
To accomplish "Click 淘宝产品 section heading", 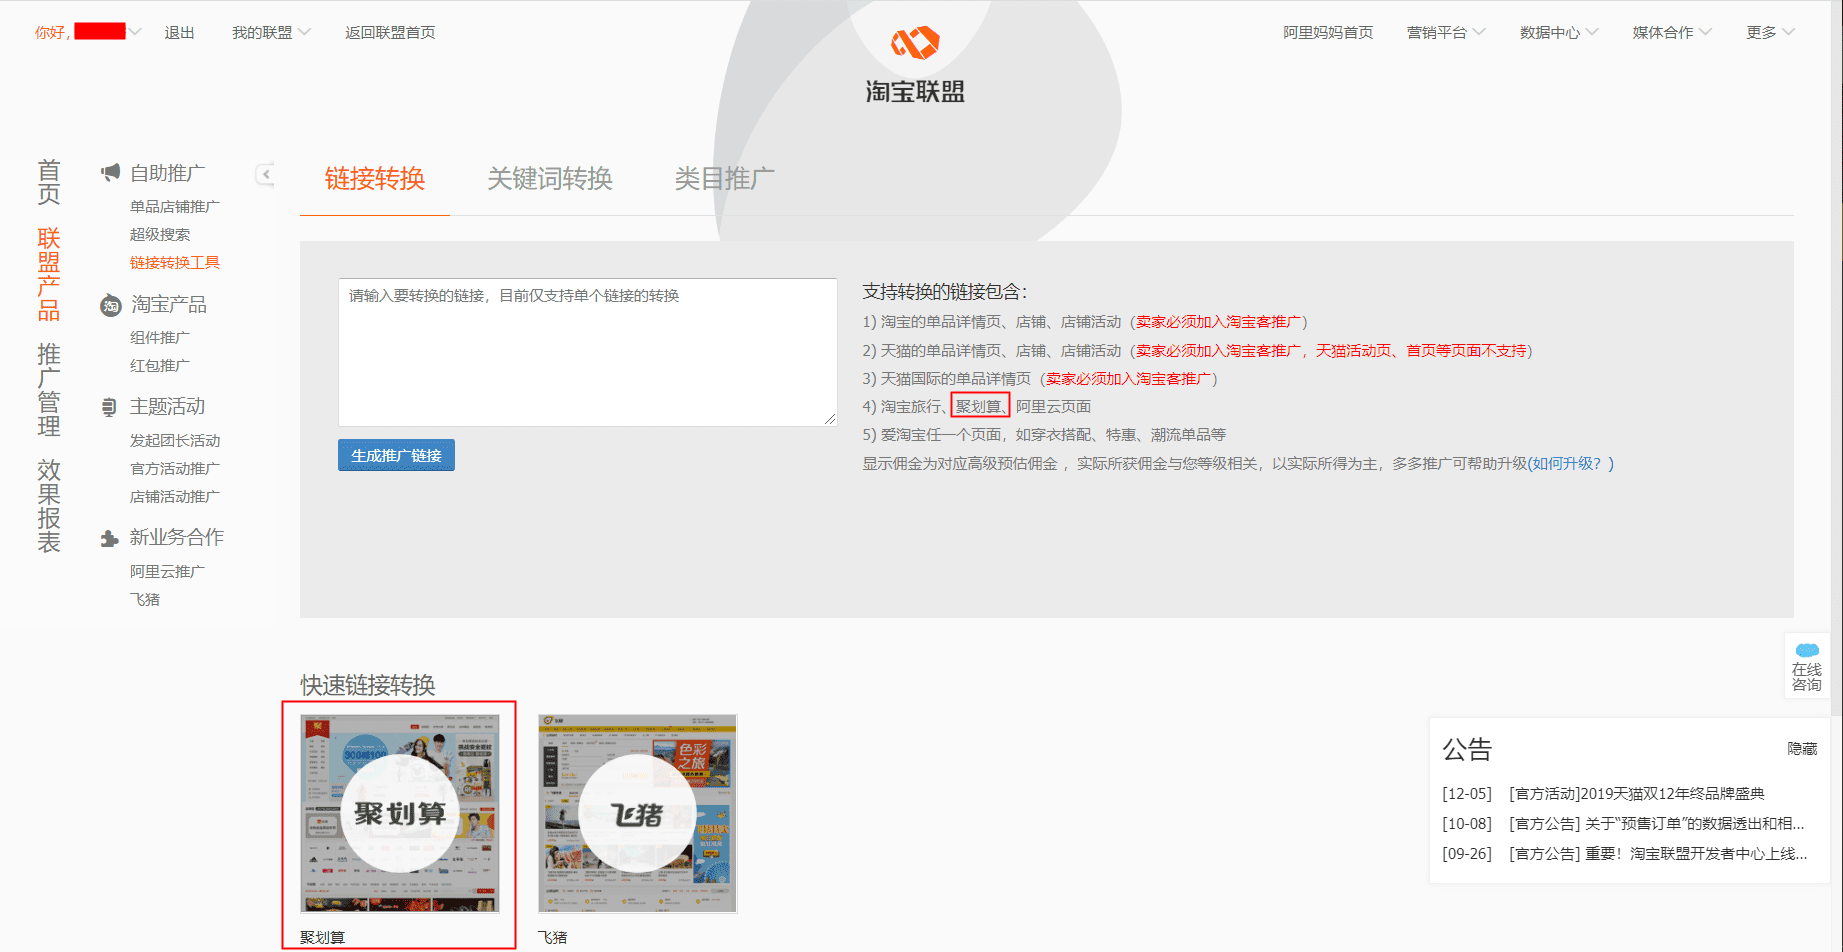I will 169,305.
